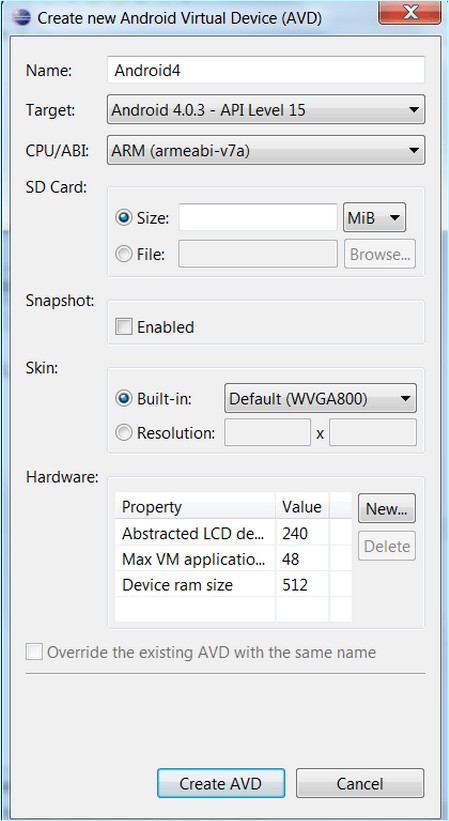The image size is (449, 821).
Task: Select the Built-in skin radio button
Action: point(124,398)
